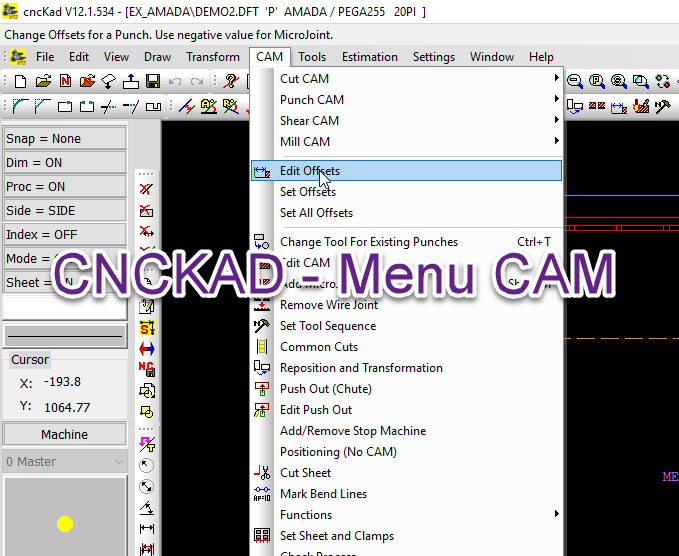Choose Change Tool For Existing Punches
679x556 pixels.
pyautogui.click(x=406, y=242)
